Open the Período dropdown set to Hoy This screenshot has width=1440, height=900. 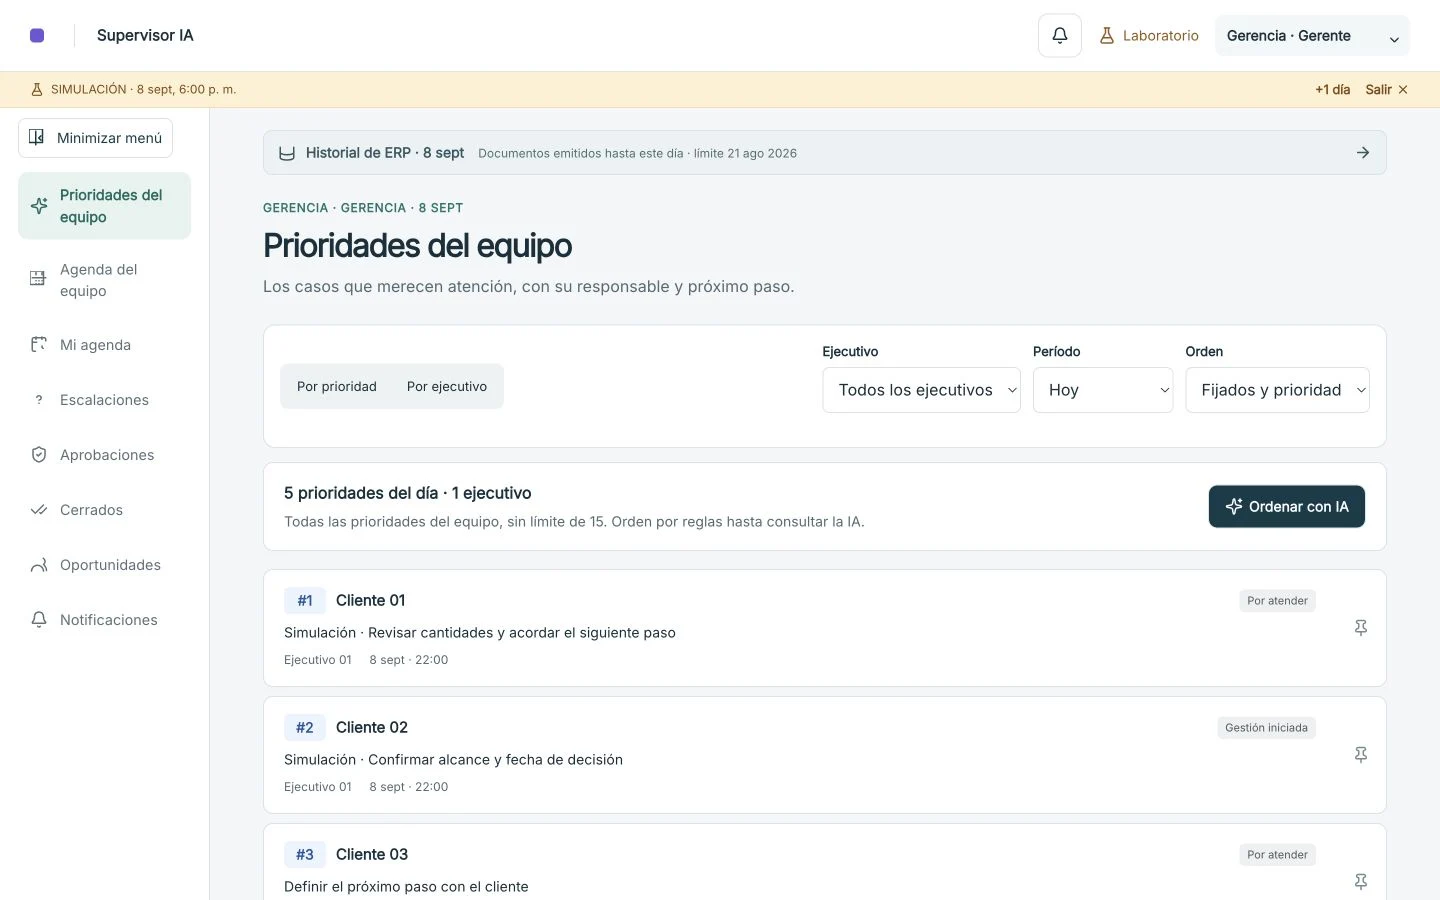click(1102, 390)
